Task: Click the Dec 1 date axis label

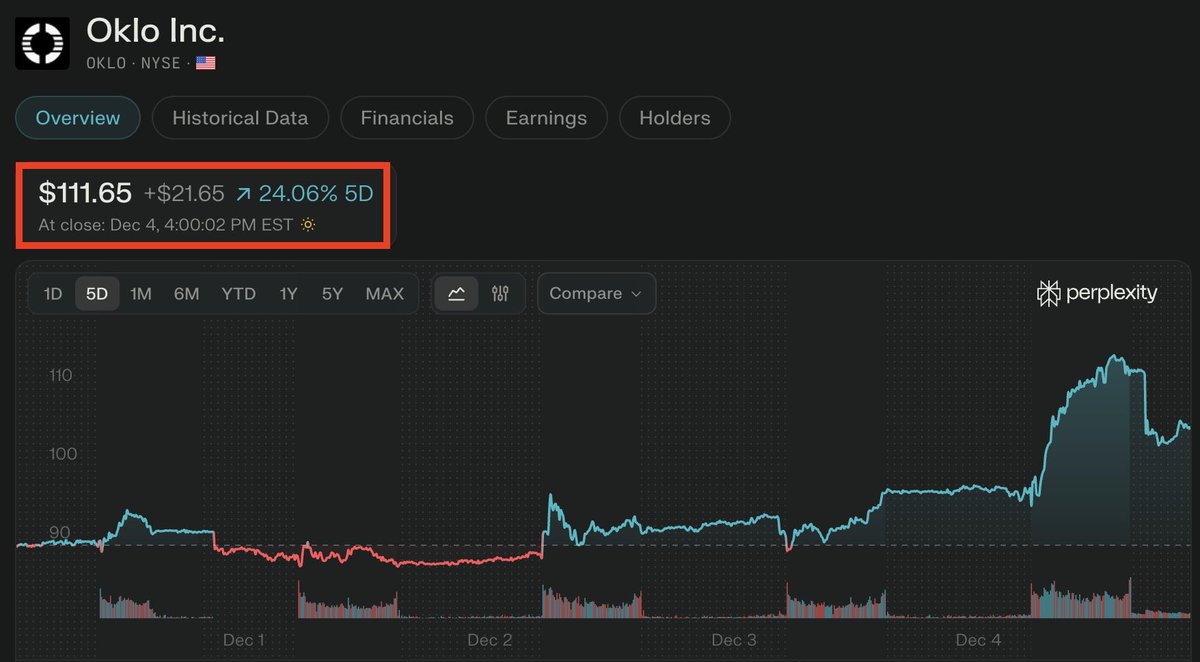Action: click(x=244, y=640)
